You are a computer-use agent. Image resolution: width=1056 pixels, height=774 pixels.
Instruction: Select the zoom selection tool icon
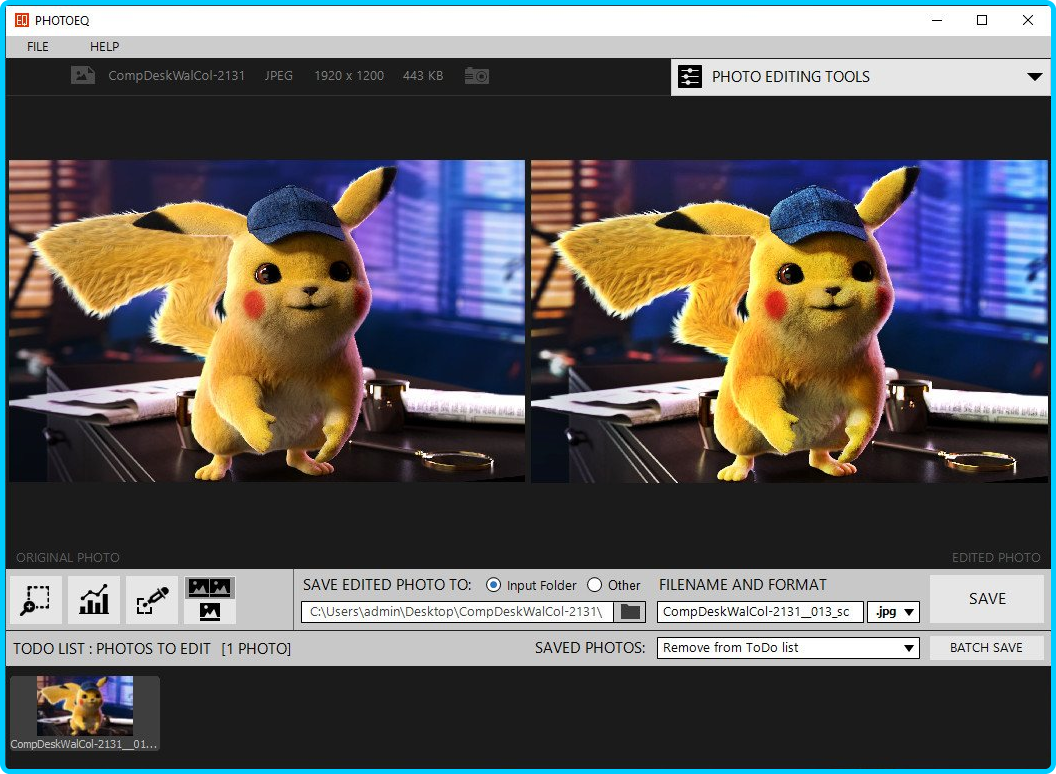click(35, 600)
